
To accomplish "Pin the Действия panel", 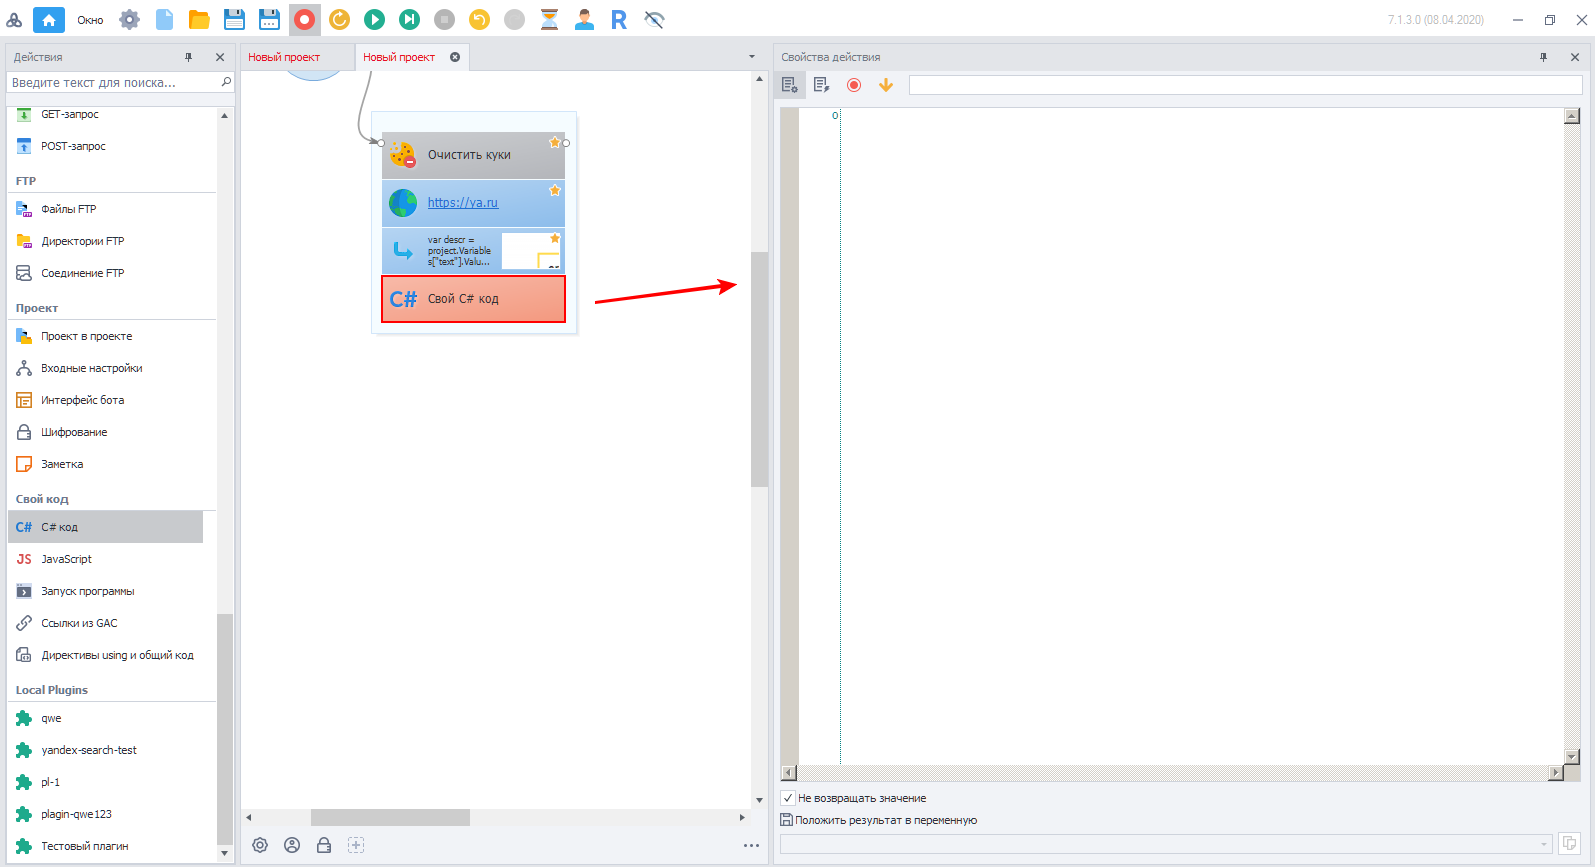I will 188,57.
